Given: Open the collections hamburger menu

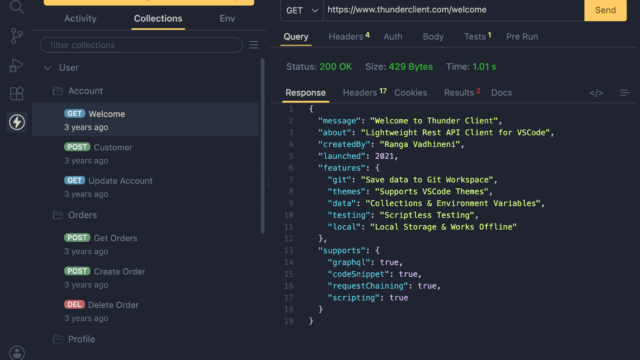Looking at the screenshot, I should (254, 45).
